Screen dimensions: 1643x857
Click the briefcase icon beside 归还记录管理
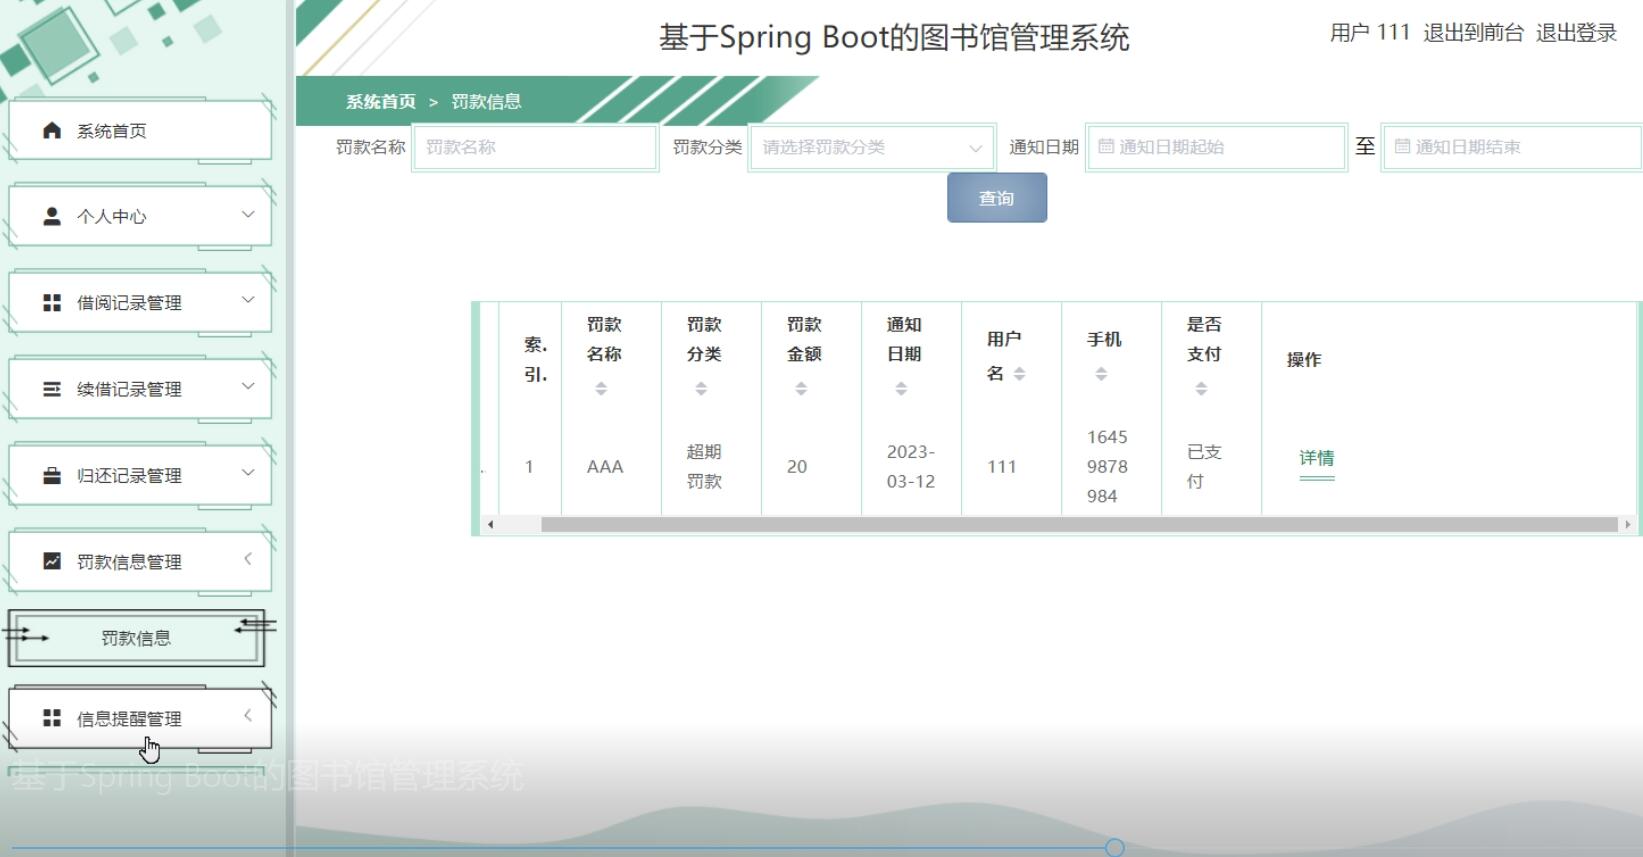point(52,475)
